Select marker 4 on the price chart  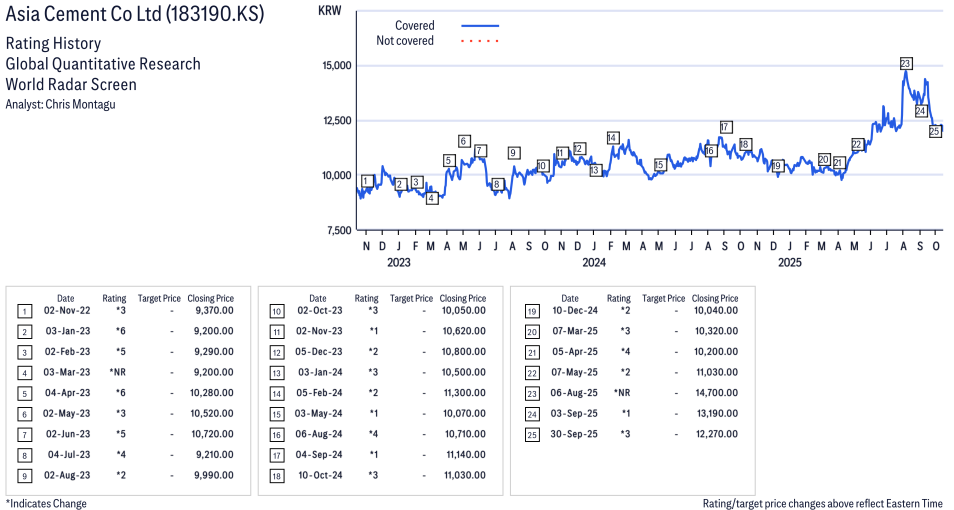pyautogui.click(x=431, y=198)
